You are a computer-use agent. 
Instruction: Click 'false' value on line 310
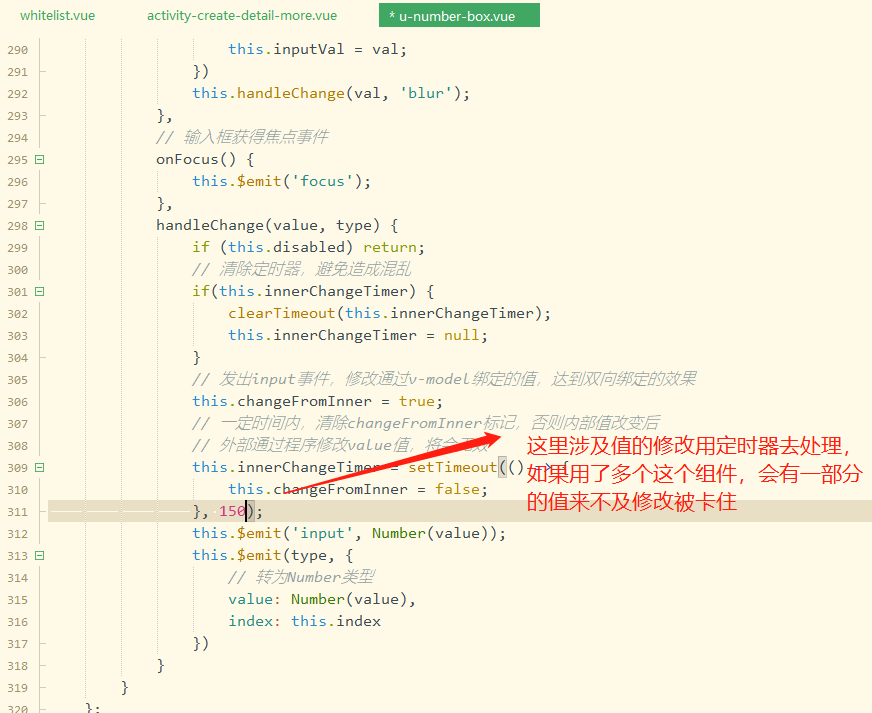[457, 489]
